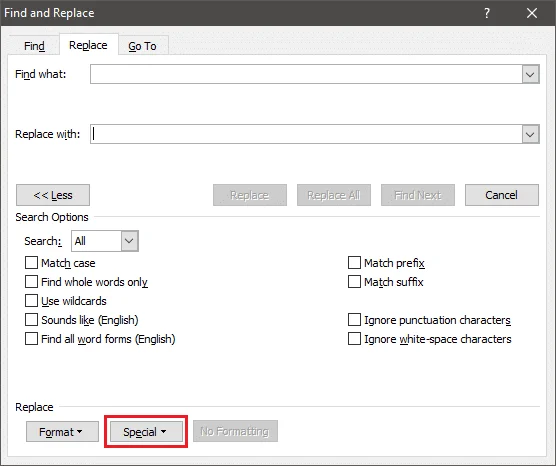This screenshot has height=466, width=556.
Task: Click the help question mark icon
Action: tap(487, 13)
